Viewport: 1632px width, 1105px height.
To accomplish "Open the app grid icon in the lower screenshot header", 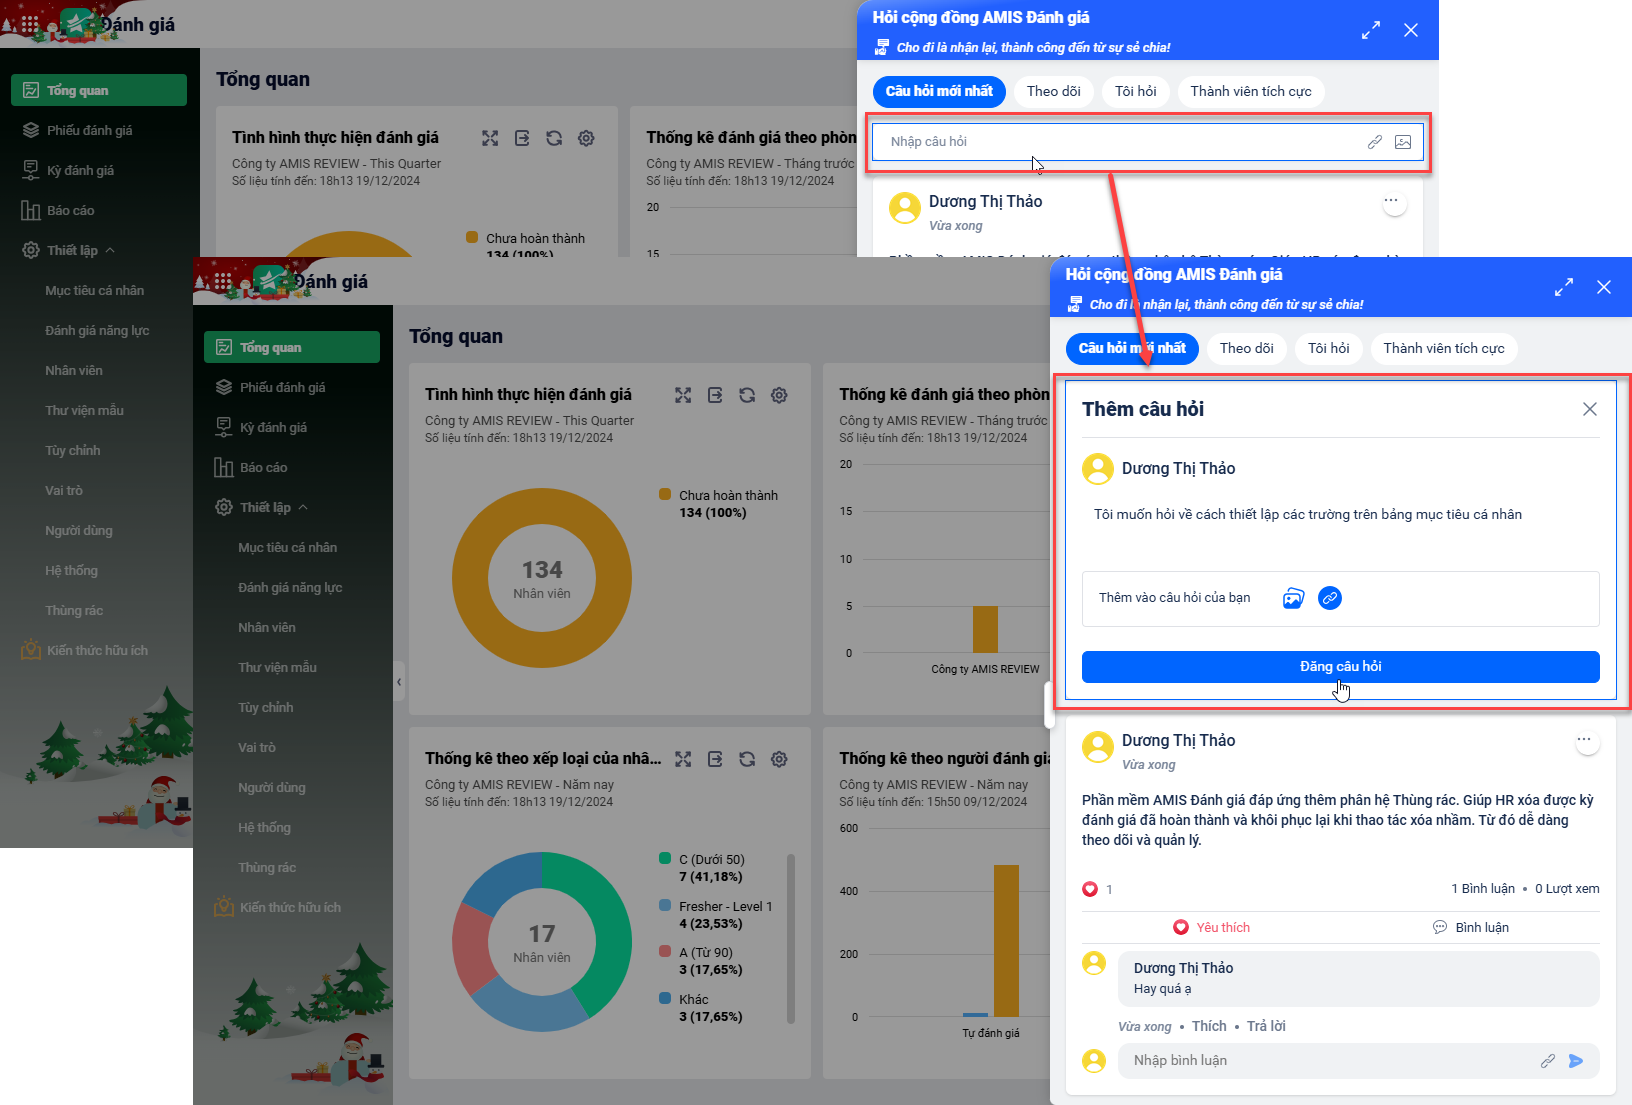I will click(x=223, y=281).
